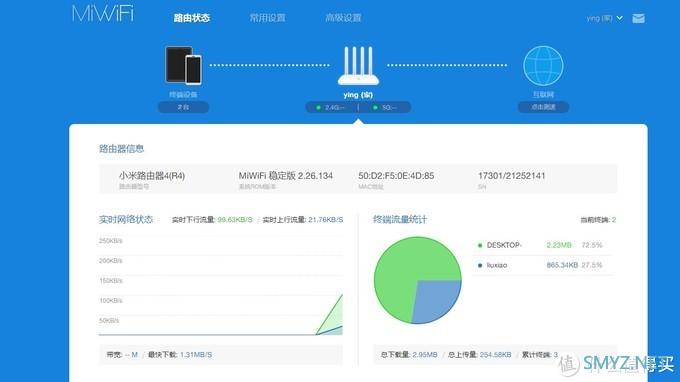Click the internet globe icon

click(x=543, y=65)
